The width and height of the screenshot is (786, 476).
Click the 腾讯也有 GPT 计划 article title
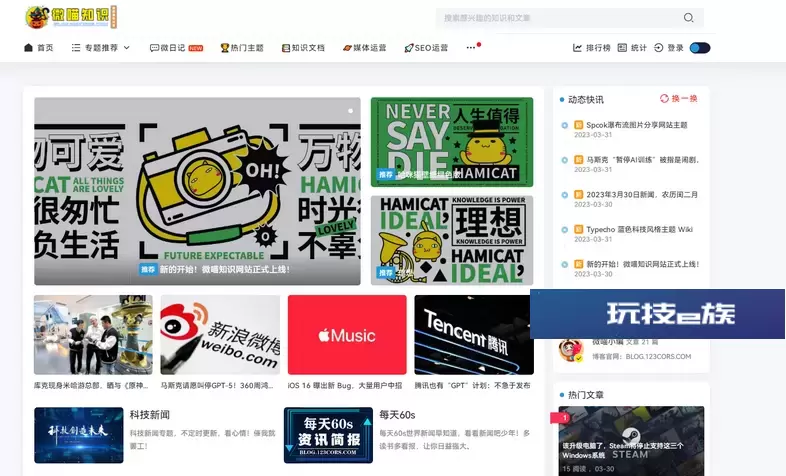(x=472, y=386)
